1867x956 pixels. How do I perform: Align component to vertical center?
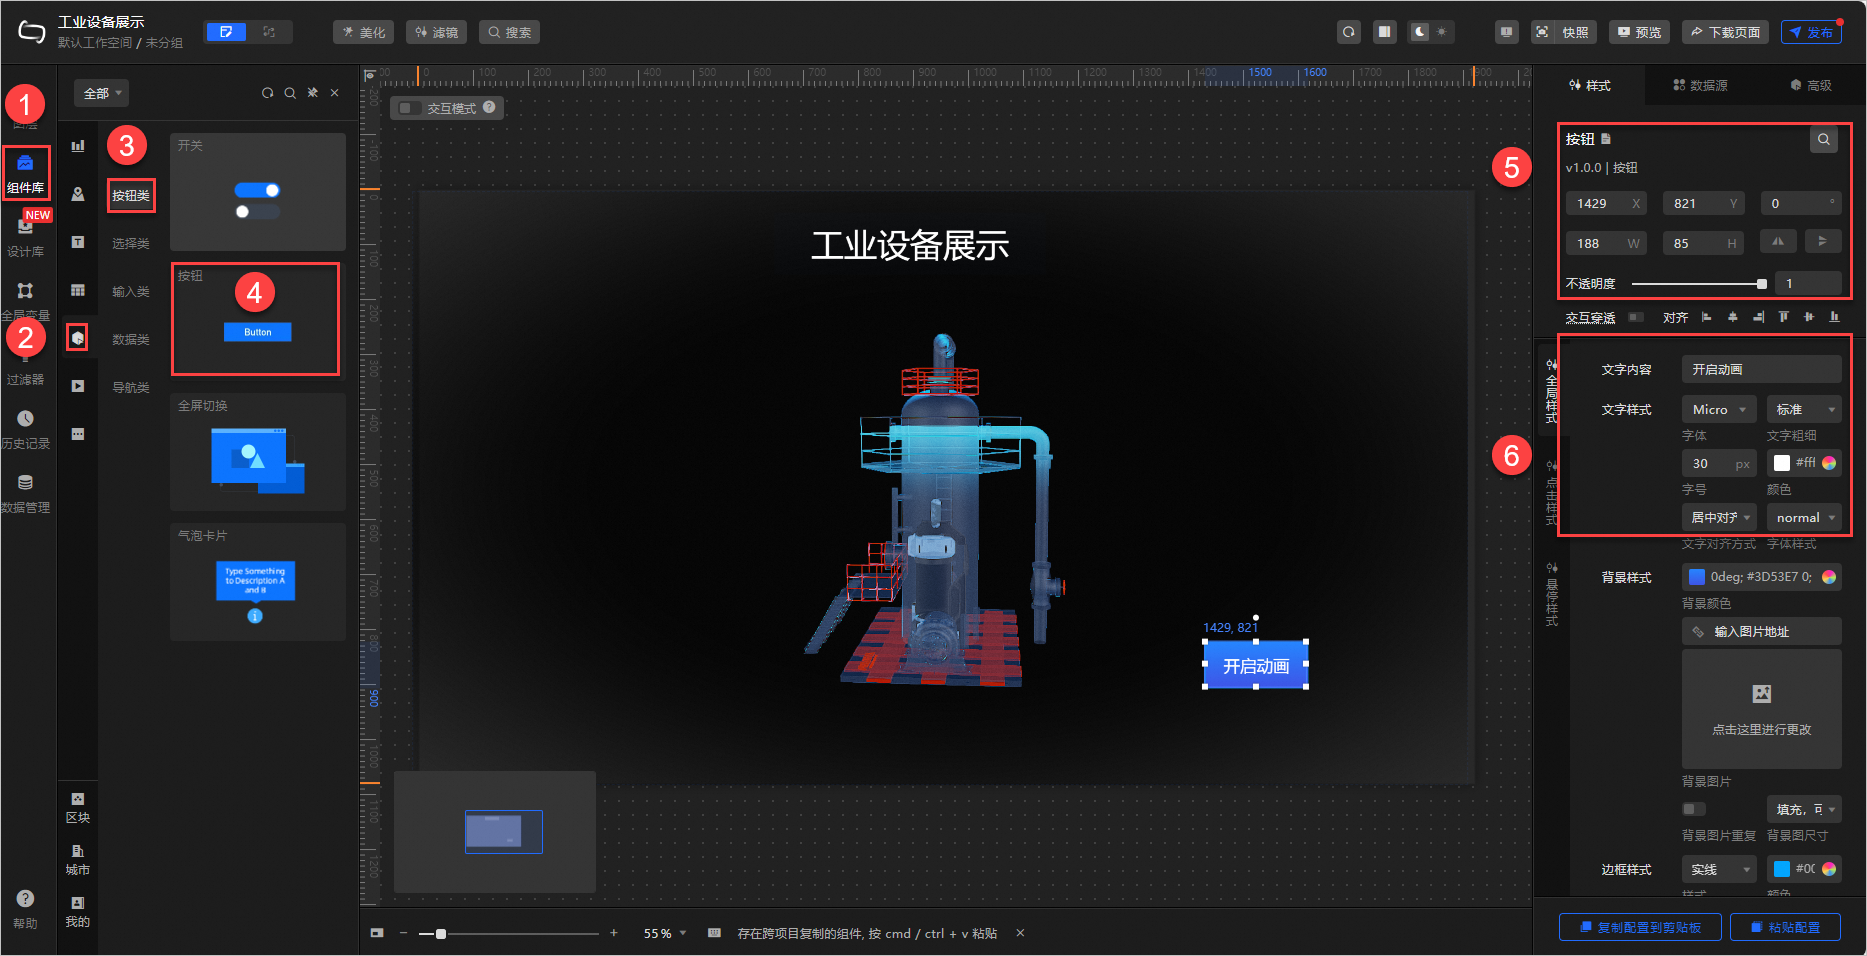coord(1809,317)
